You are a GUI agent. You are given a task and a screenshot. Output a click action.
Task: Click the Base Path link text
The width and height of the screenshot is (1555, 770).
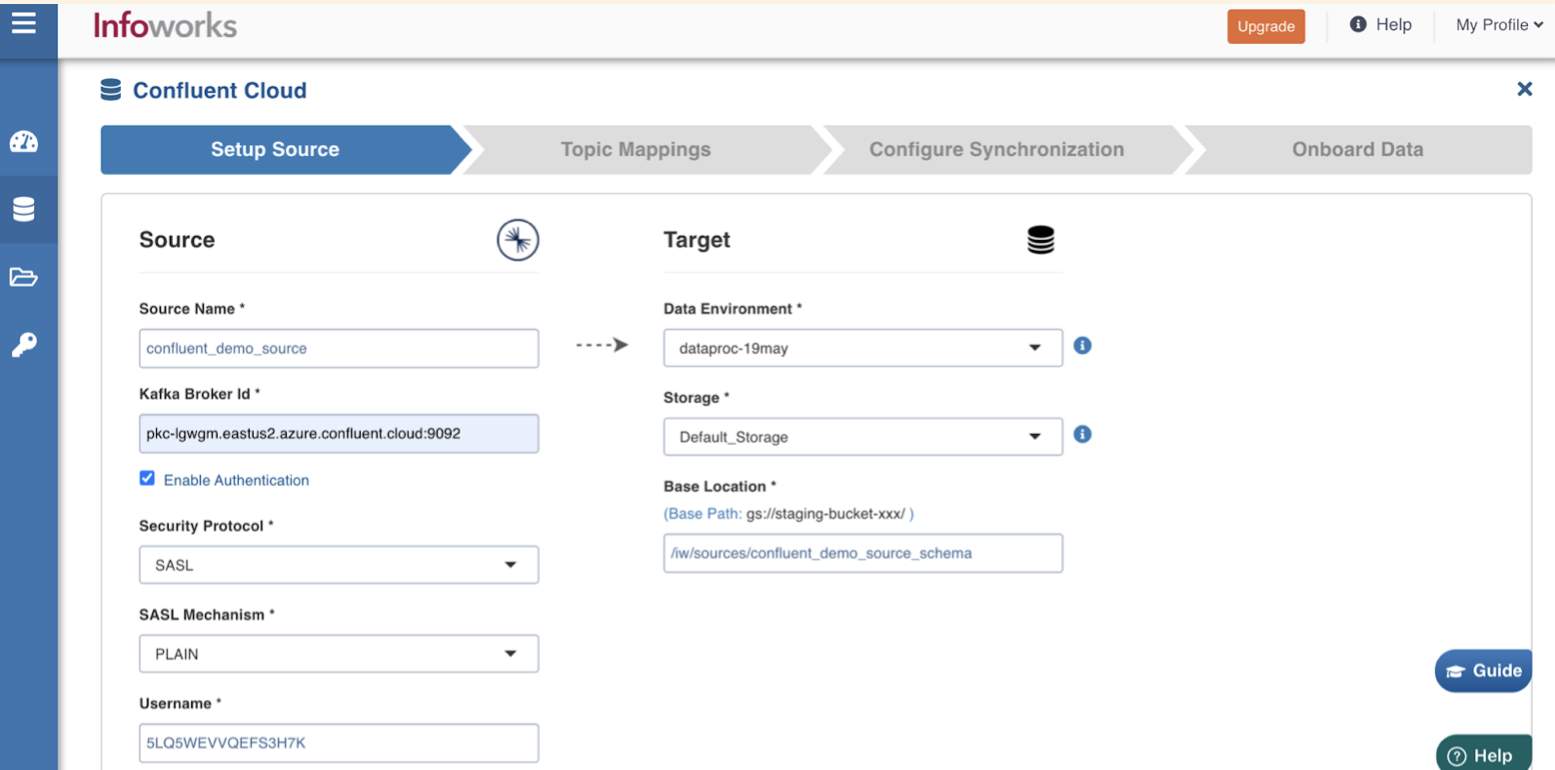(x=703, y=513)
